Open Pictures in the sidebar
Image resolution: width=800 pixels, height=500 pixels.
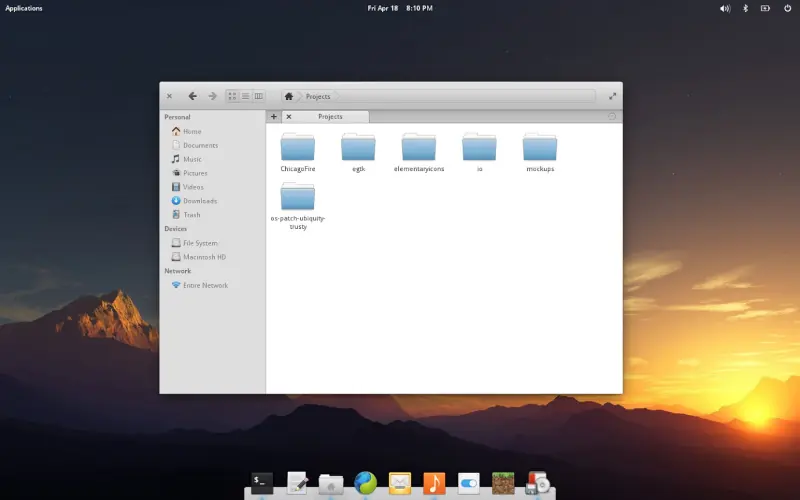190,173
